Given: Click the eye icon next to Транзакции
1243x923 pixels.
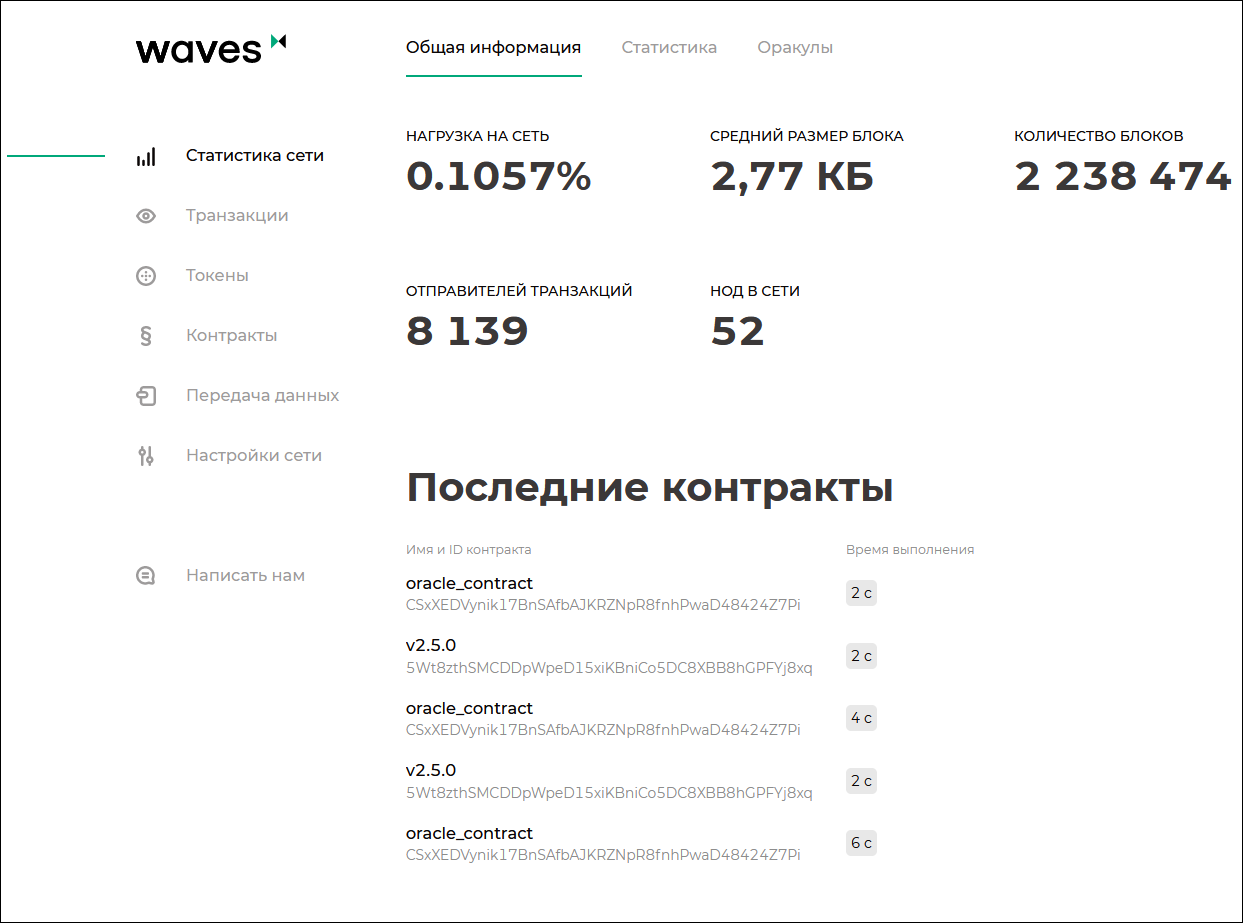Looking at the screenshot, I should coord(146,215).
